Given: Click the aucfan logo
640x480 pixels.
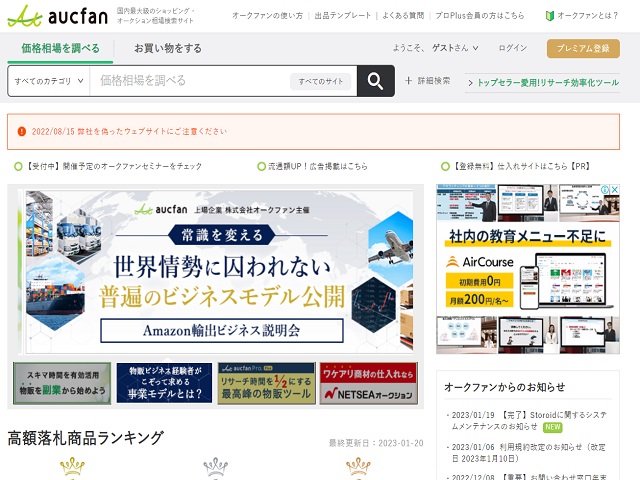Looking at the screenshot, I should pos(58,16).
